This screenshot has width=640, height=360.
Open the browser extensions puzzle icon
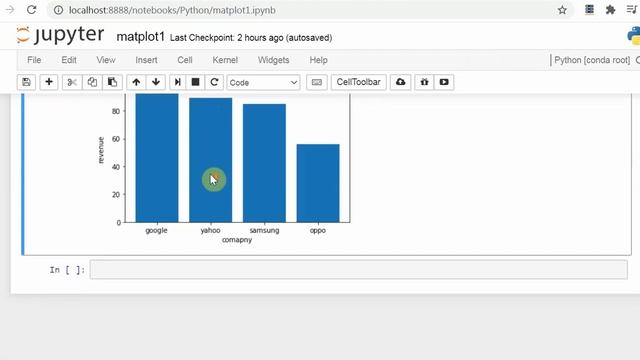(x=611, y=10)
